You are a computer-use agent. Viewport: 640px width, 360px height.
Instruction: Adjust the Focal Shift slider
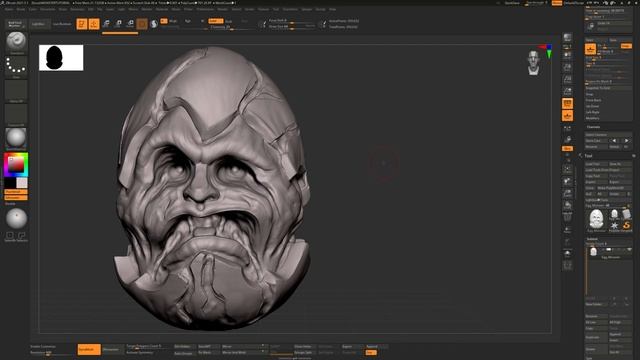pos(292,20)
